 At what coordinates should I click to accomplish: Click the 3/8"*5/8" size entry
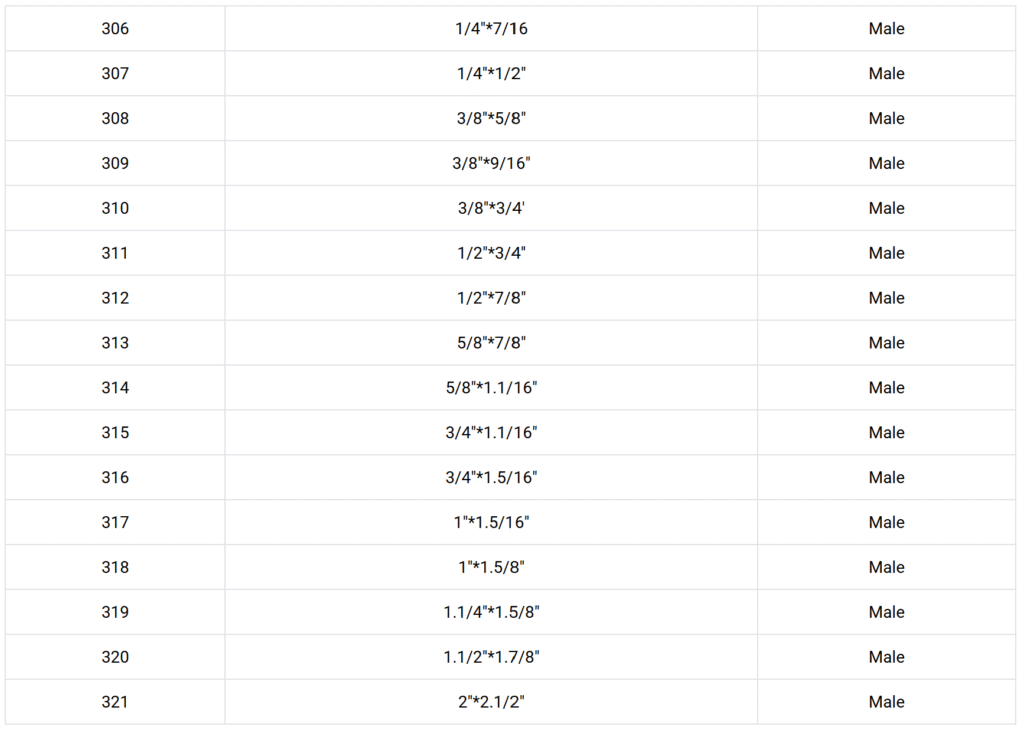point(491,119)
